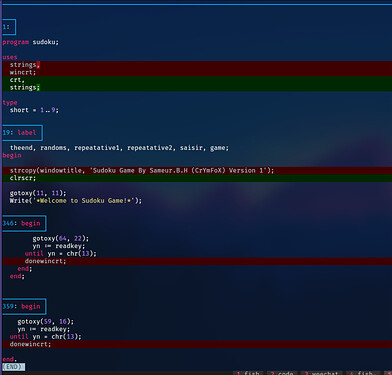Click the added 'crt,' line
Viewport: 392px width, 375px height.
(197, 80)
